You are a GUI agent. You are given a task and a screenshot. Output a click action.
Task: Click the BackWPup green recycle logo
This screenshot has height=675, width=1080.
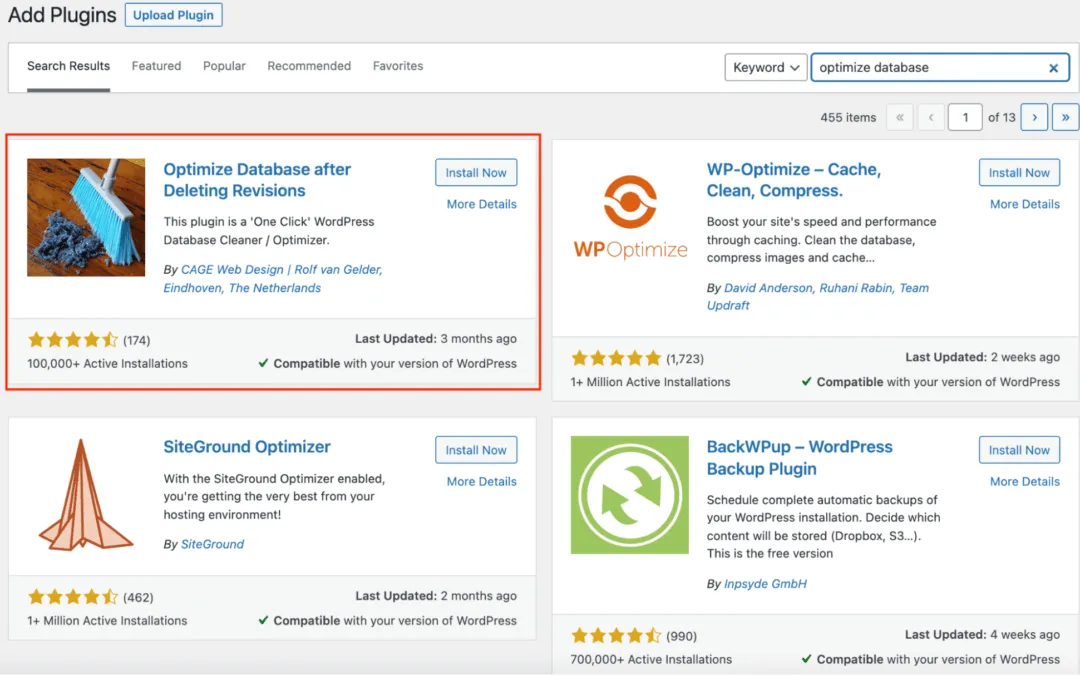pos(629,494)
